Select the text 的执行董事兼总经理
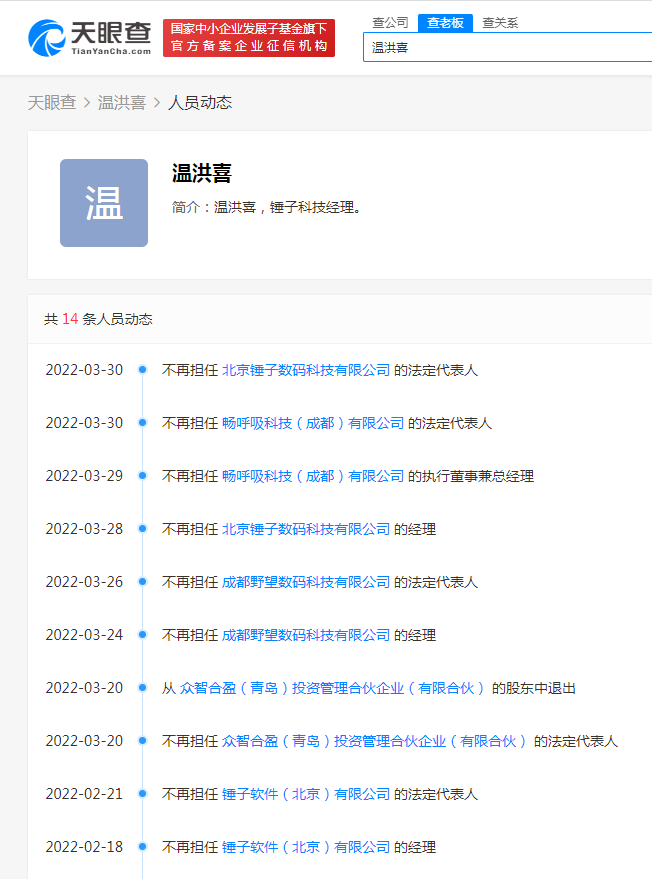 (x=471, y=476)
